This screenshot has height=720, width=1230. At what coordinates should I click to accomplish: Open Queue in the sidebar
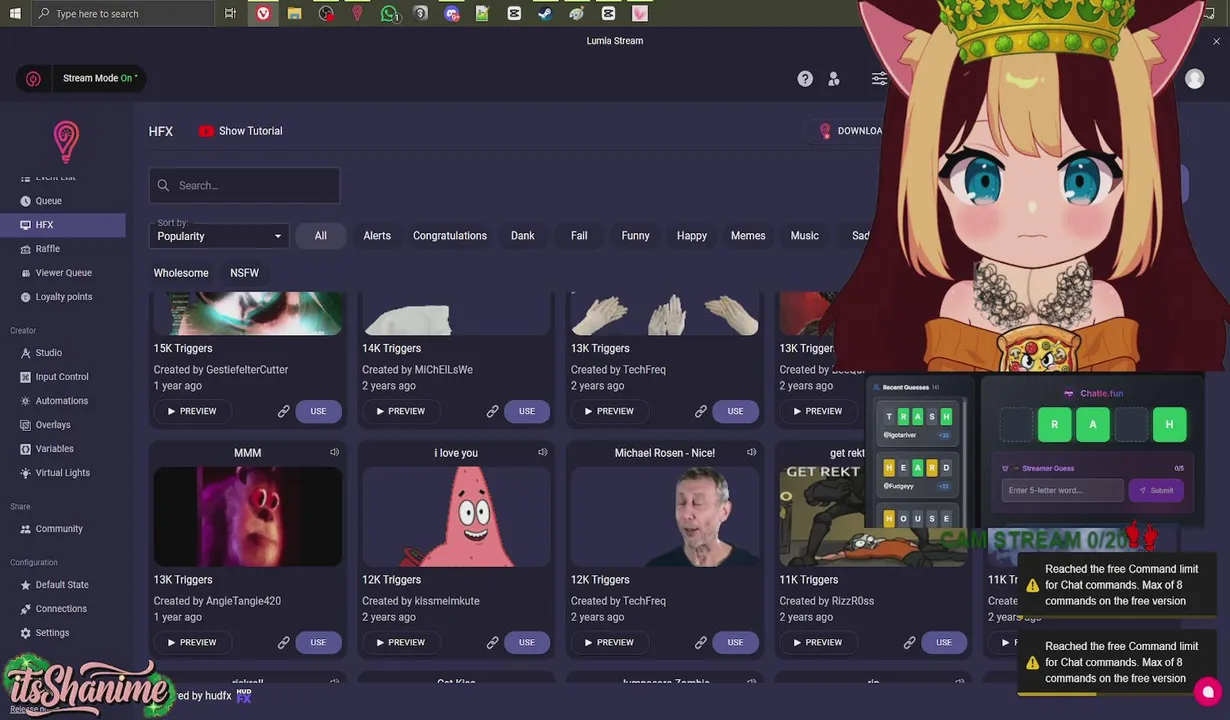tap(62, 201)
